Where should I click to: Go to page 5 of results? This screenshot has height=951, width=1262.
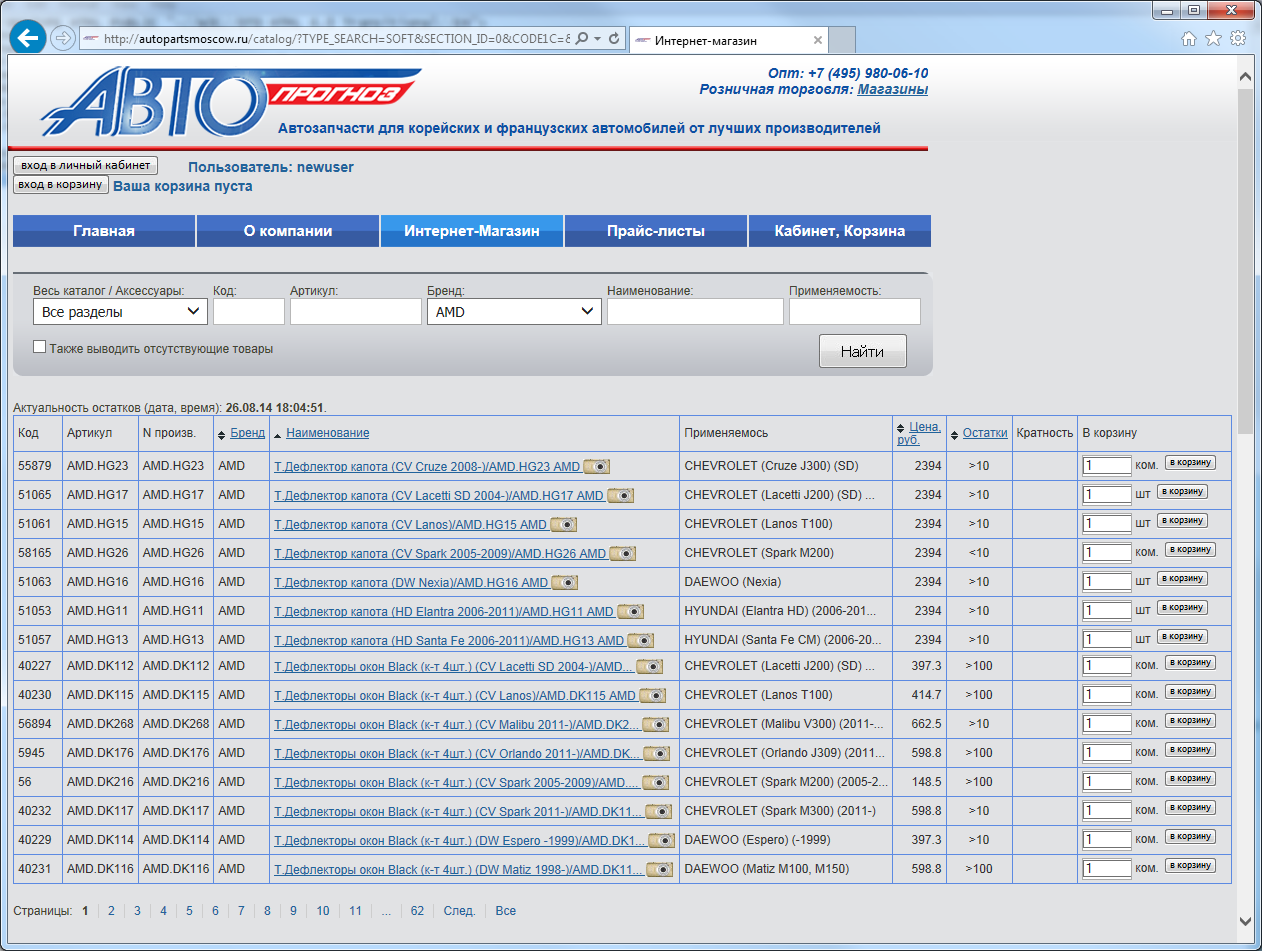click(x=189, y=911)
